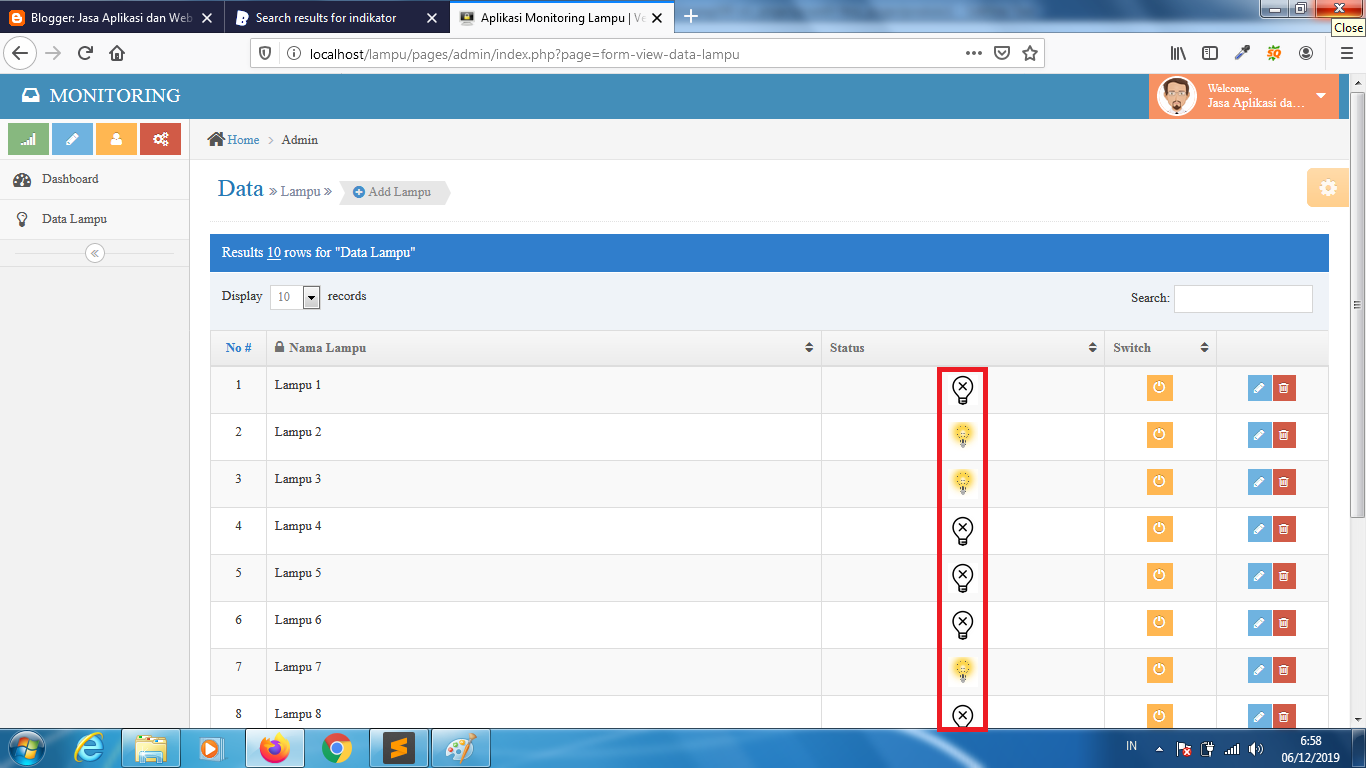Delete Lampu 5 using its red trash icon
The image size is (1366, 768).
pos(1284,575)
